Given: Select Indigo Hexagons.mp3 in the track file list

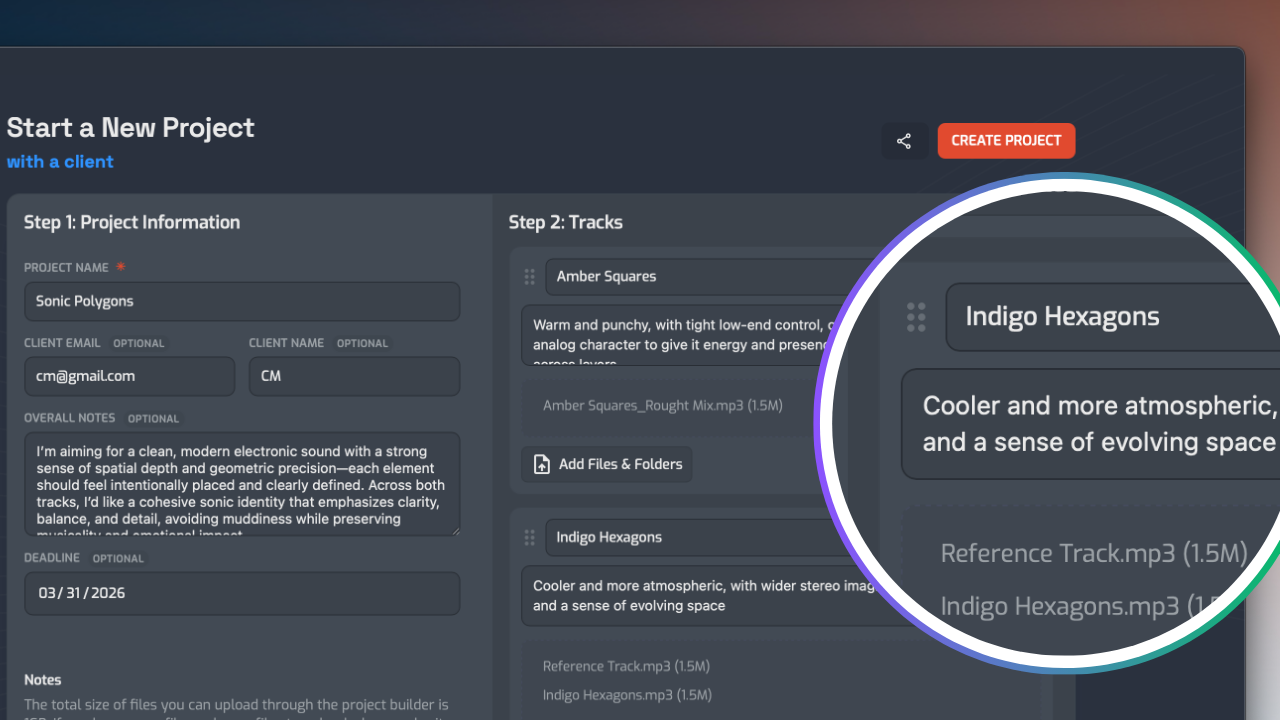Looking at the screenshot, I should point(627,695).
